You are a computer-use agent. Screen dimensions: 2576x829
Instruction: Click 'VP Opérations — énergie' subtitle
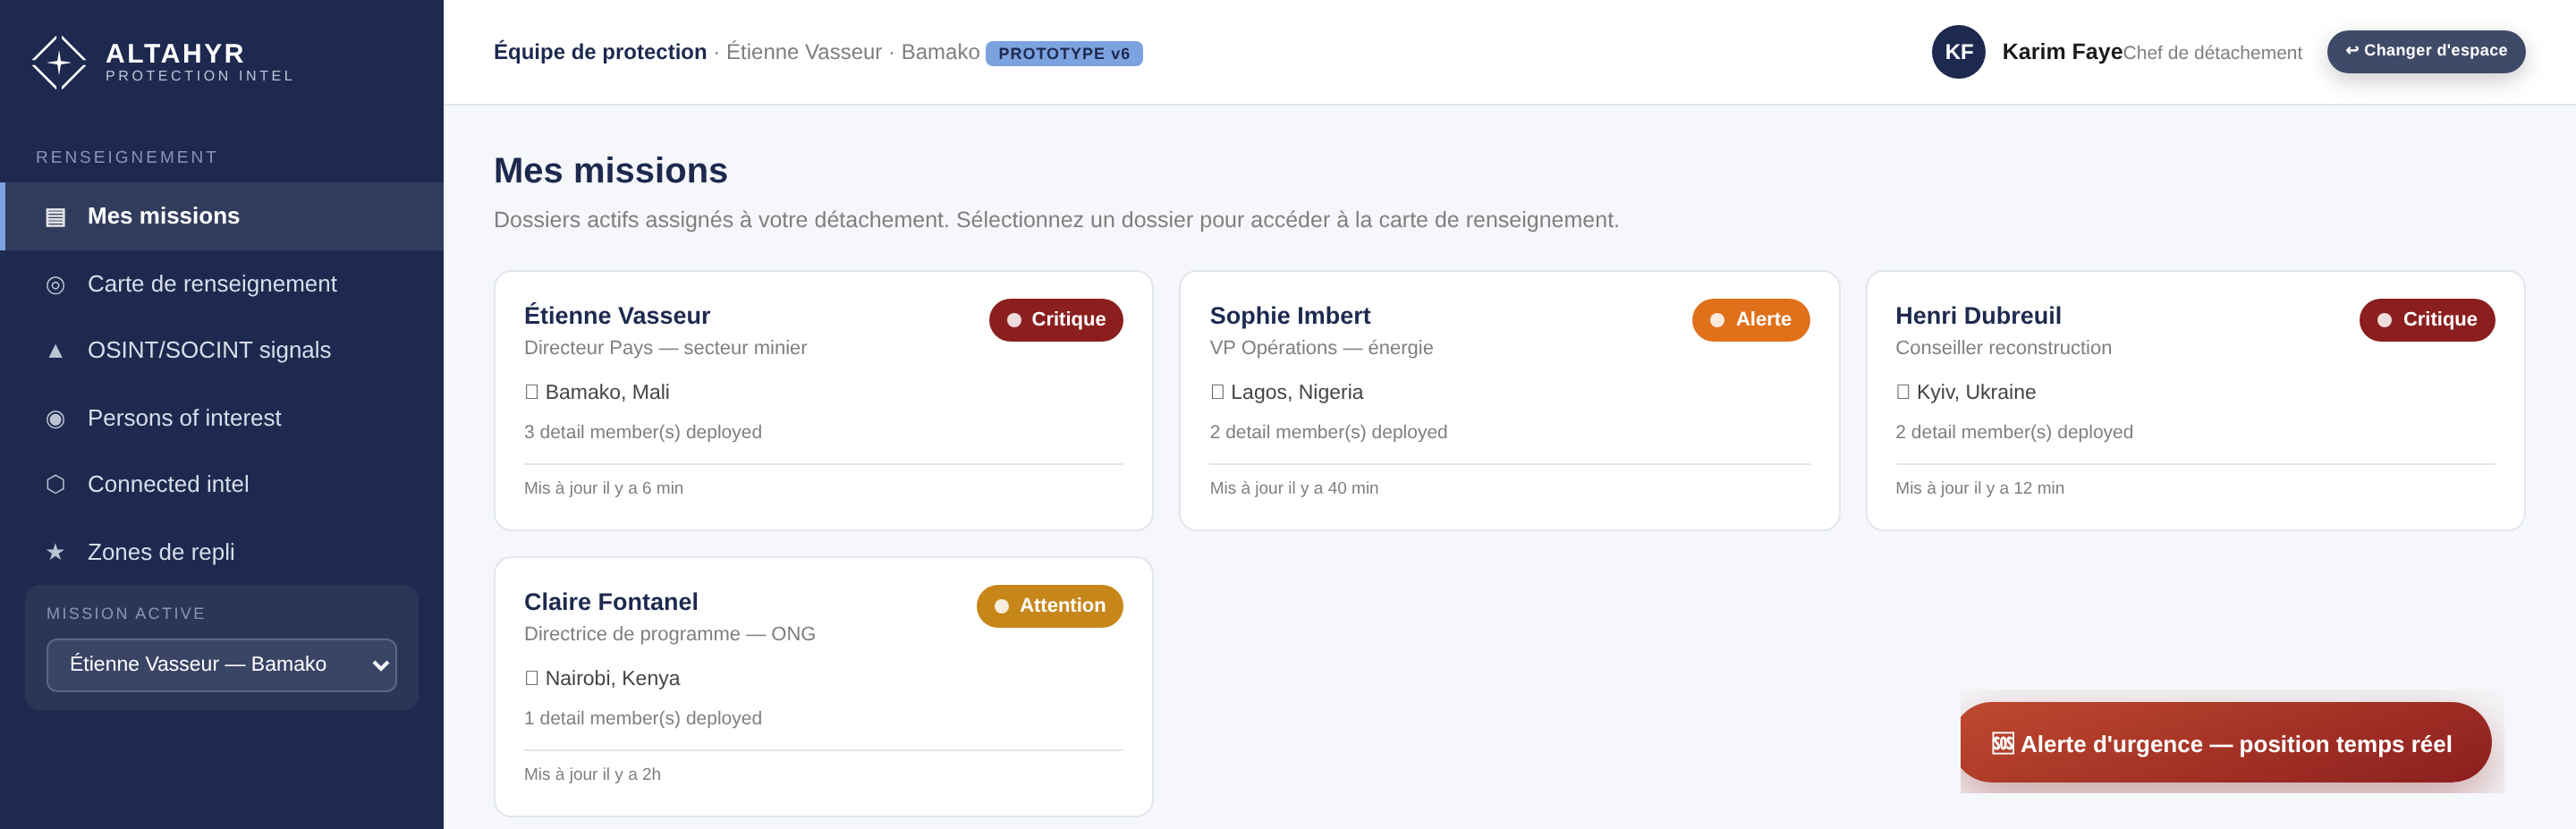point(1321,348)
